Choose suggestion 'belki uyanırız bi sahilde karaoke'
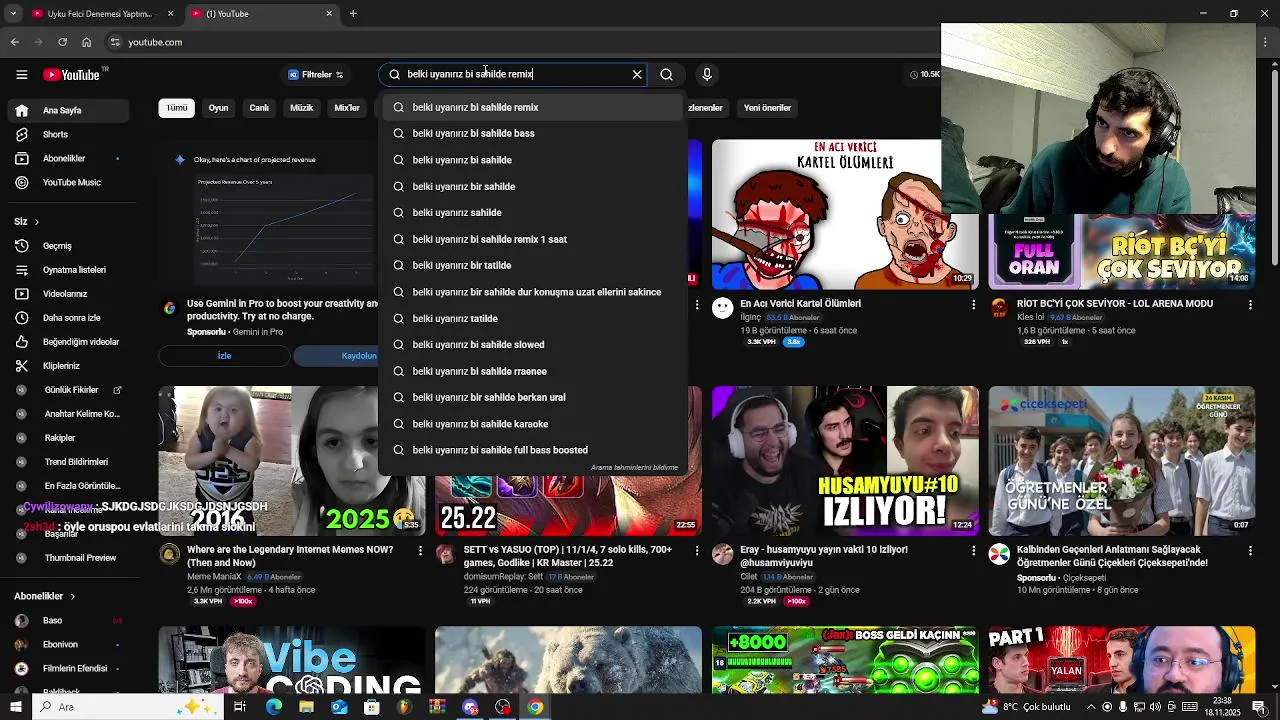 pyautogui.click(x=532, y=424)
